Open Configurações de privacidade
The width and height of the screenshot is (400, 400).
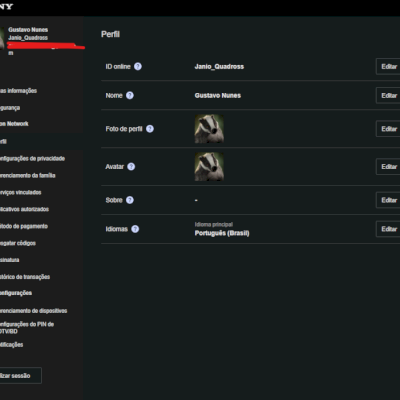tap(32, 158)
